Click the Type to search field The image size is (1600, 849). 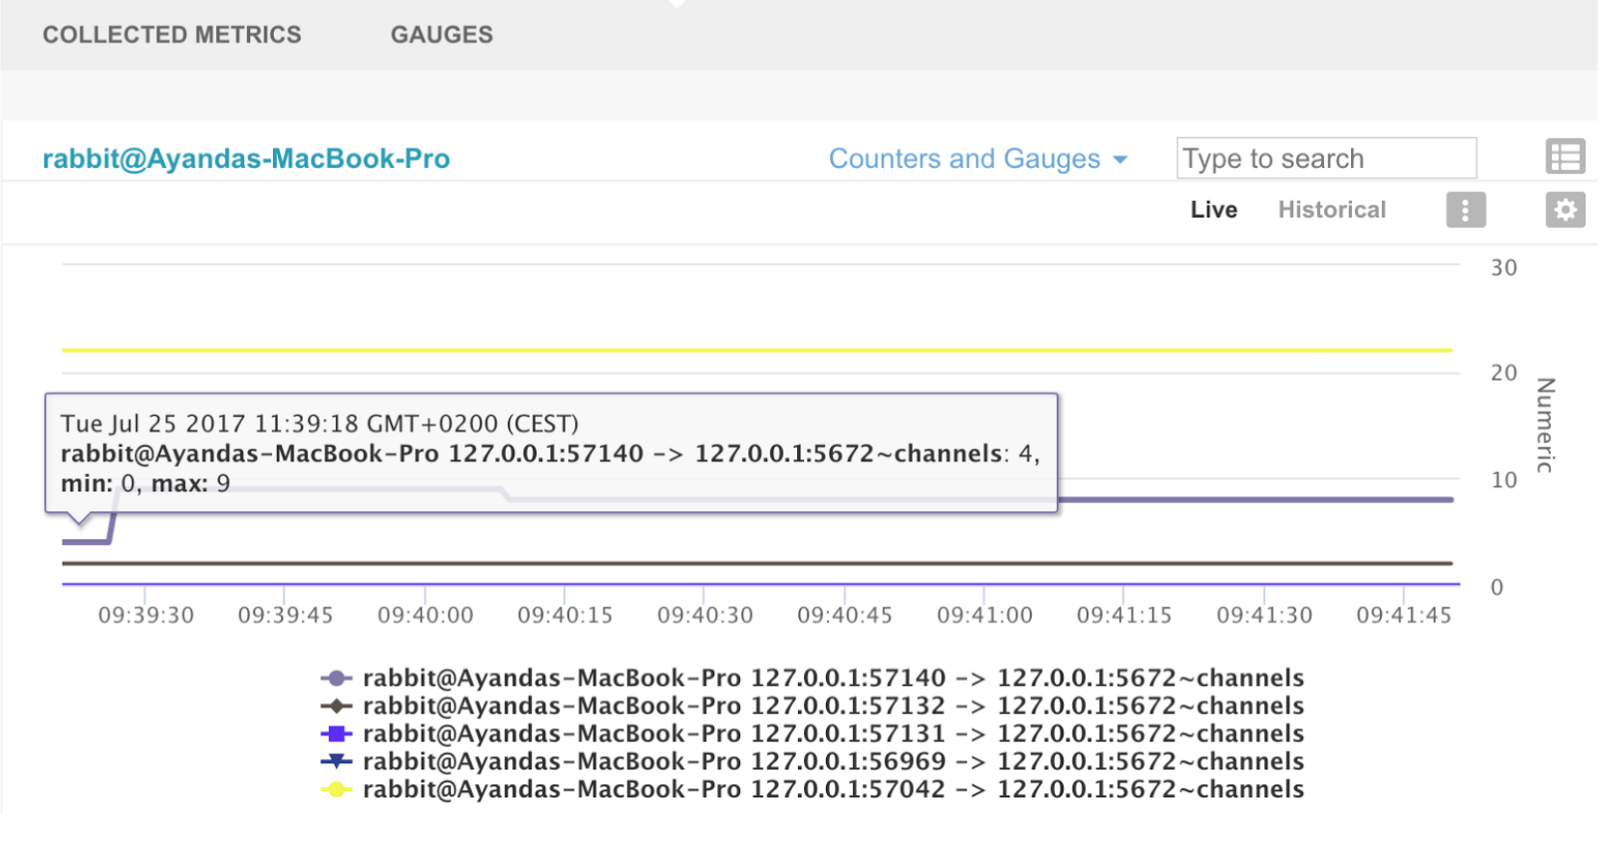[x=1325, y=159]
